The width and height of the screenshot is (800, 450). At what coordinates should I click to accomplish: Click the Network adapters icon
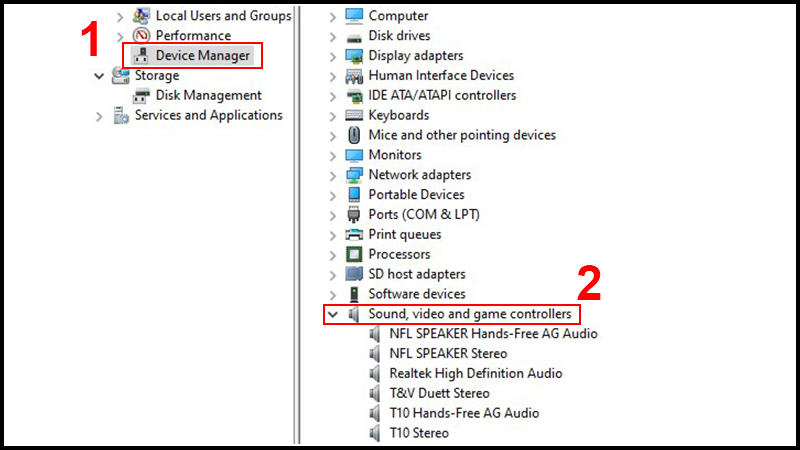point(354,175)
